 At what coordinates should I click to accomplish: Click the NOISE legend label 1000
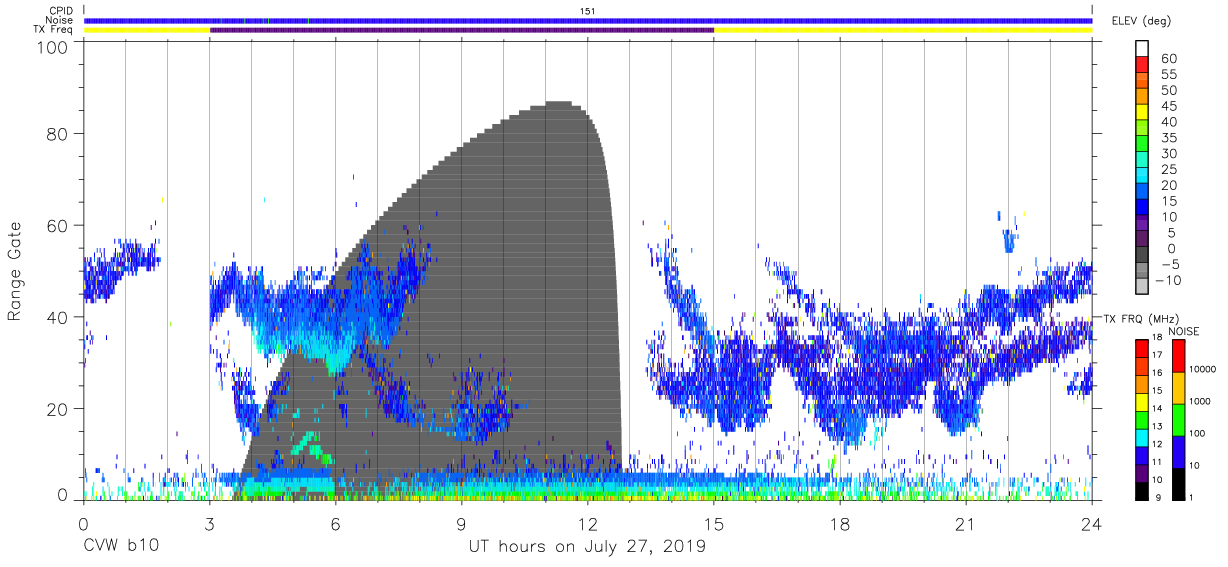1199,401
